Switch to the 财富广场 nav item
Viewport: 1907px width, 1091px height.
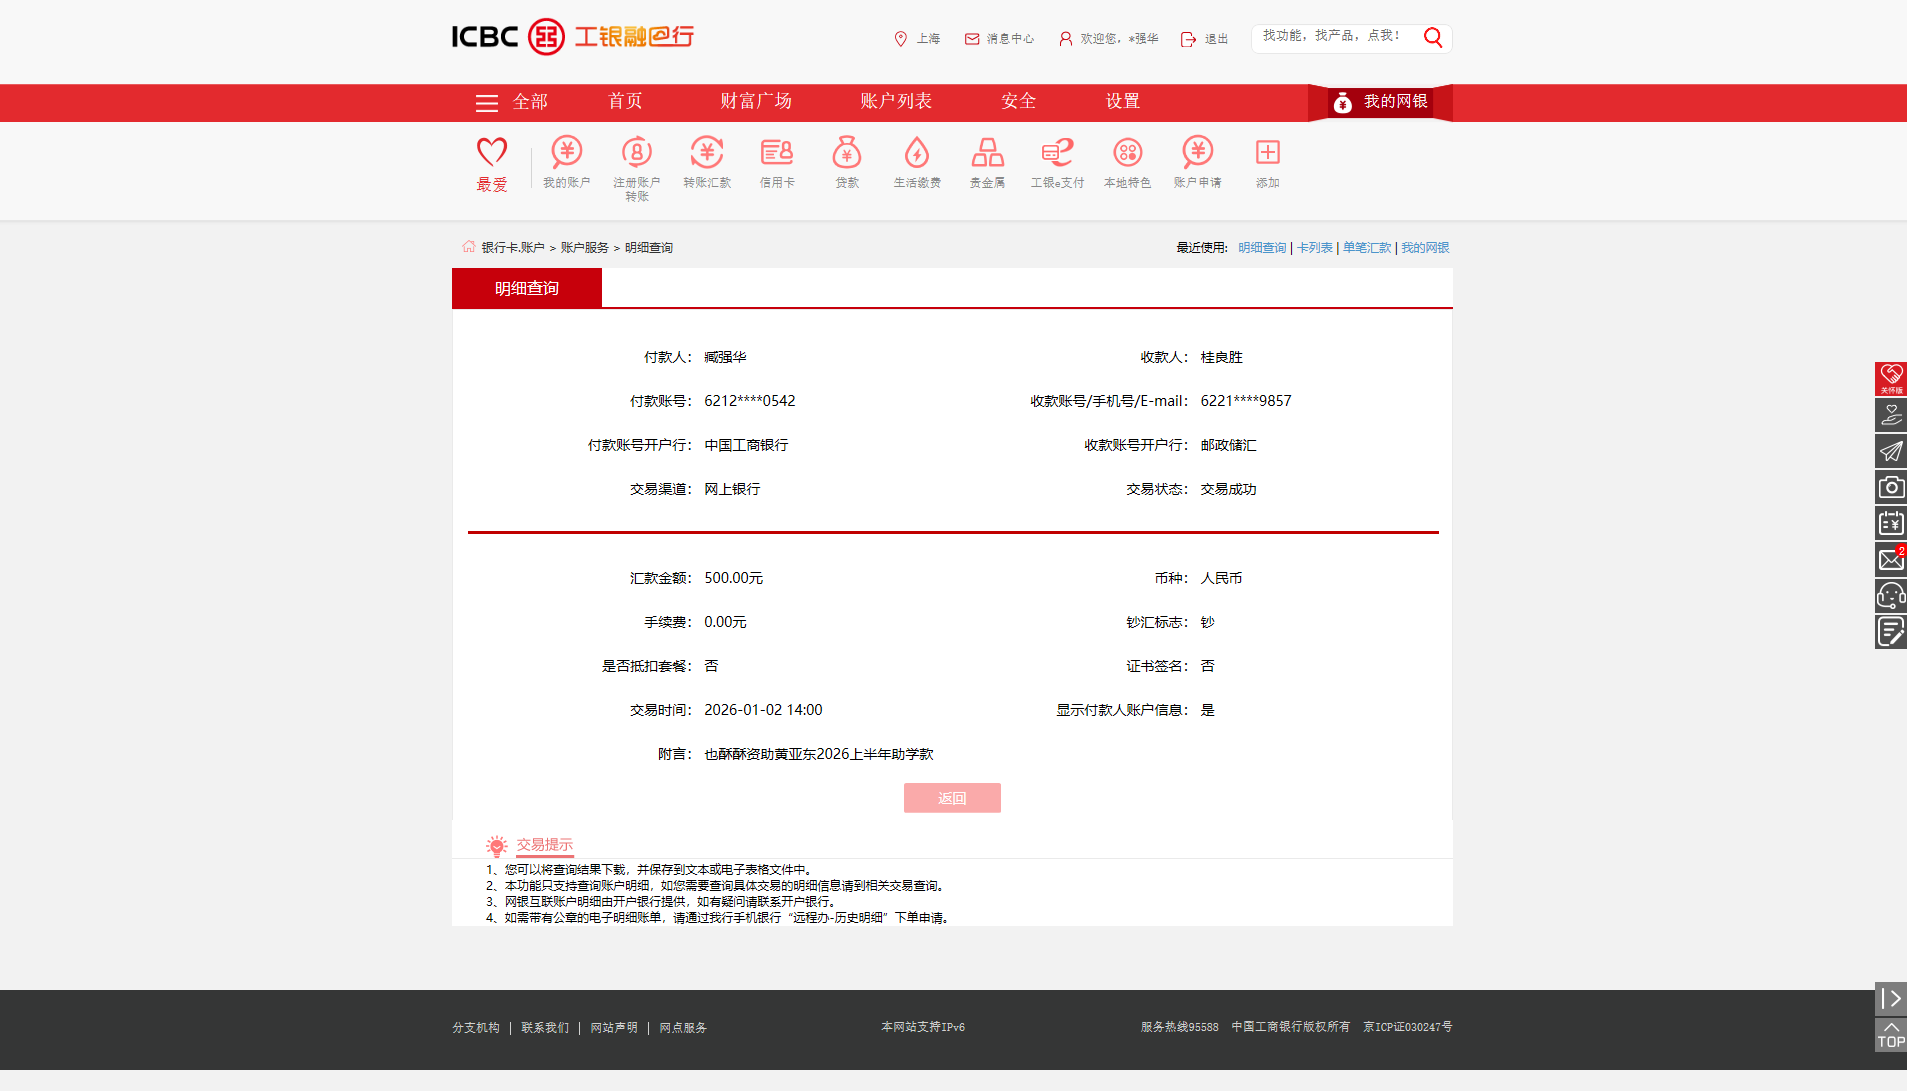755,101
